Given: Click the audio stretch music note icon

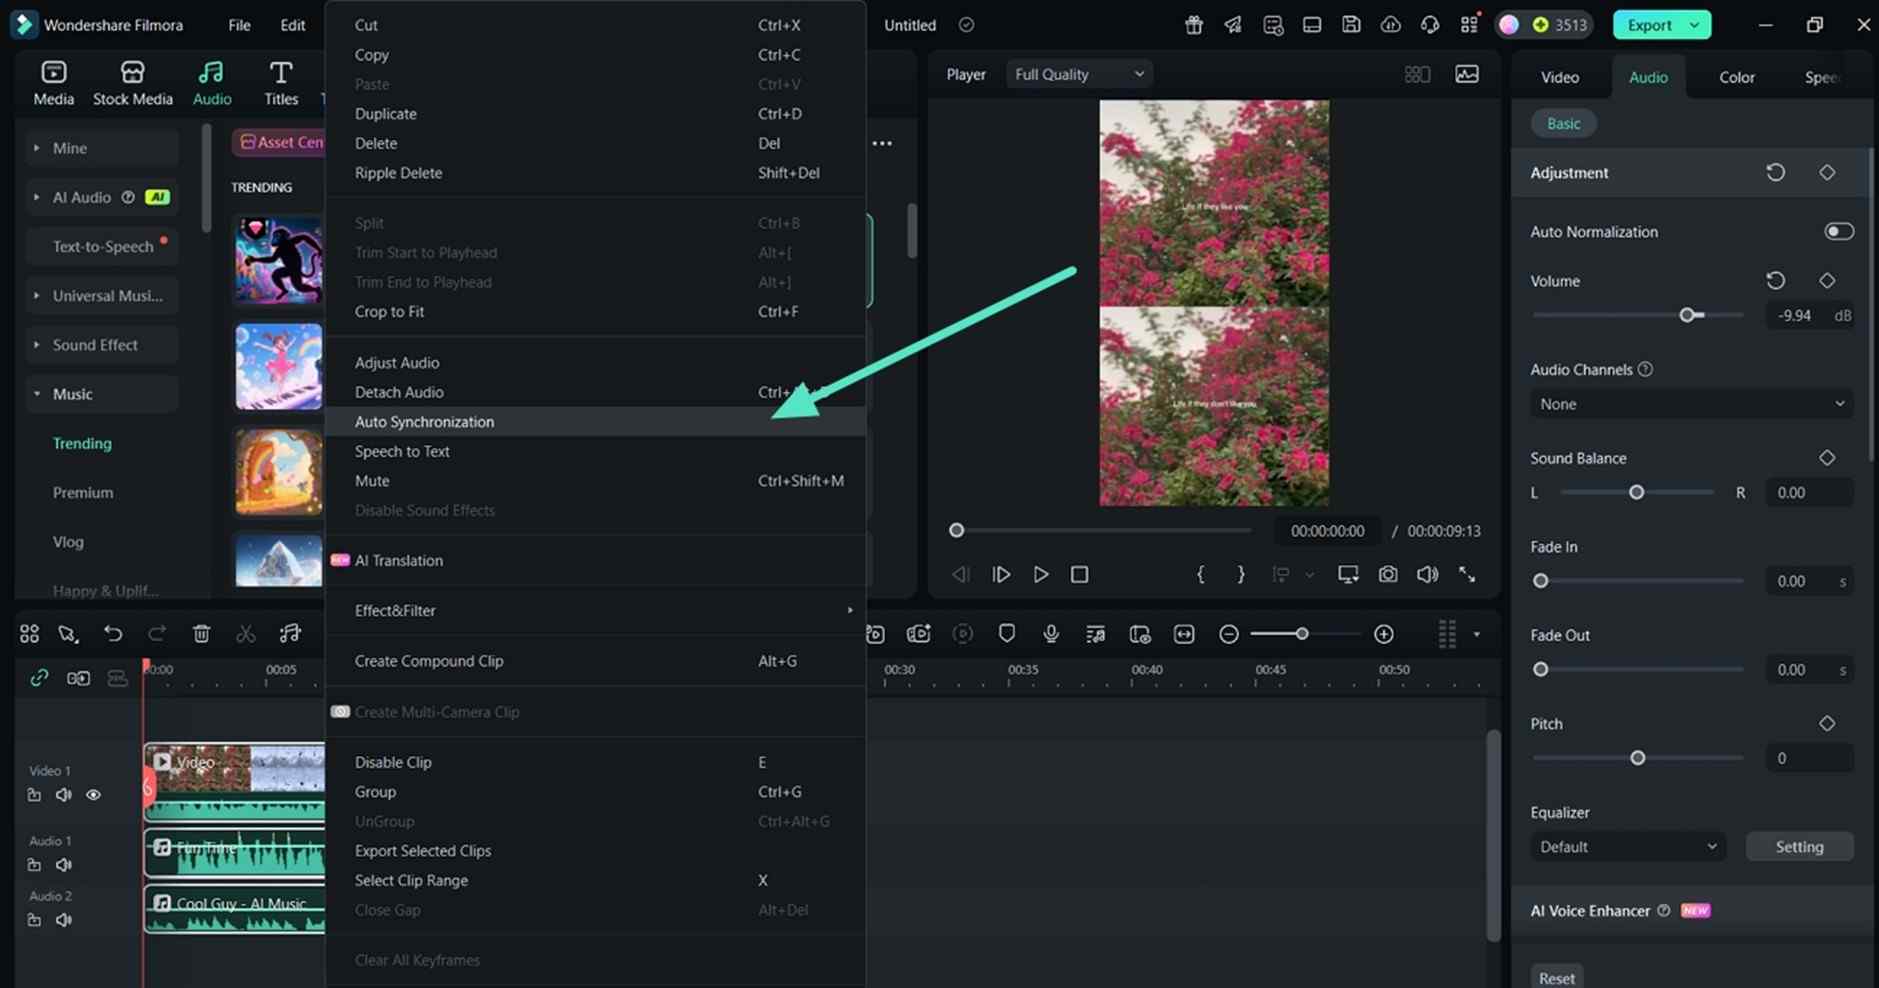Looking at the screenshot, I should click(290, 633).
